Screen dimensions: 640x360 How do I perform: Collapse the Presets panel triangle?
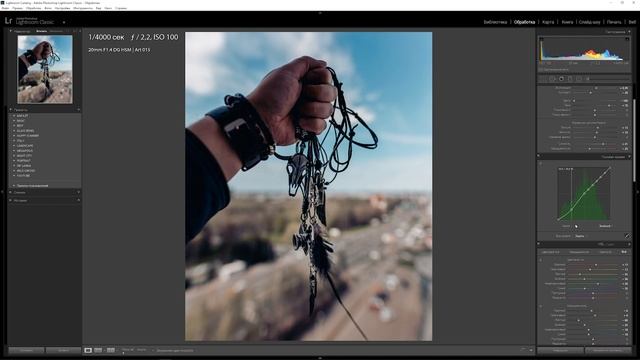[x=11, y=110]
